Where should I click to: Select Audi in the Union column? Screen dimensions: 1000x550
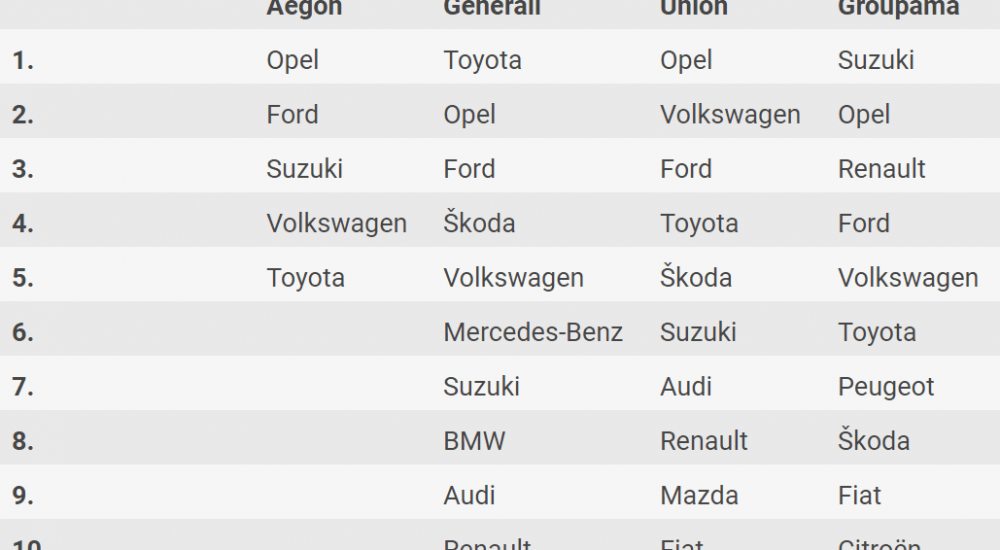coord(686,387)
